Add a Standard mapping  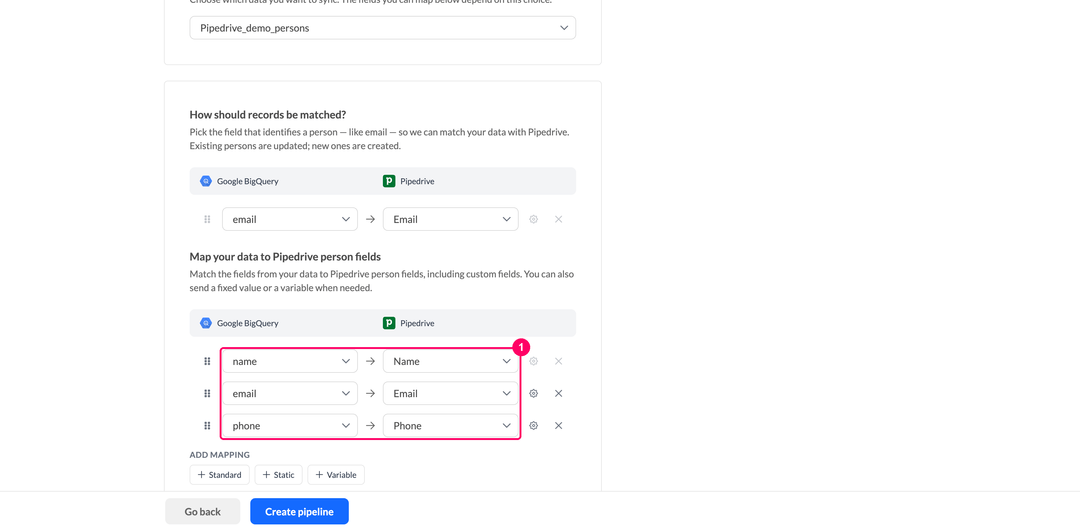point(219,475)
